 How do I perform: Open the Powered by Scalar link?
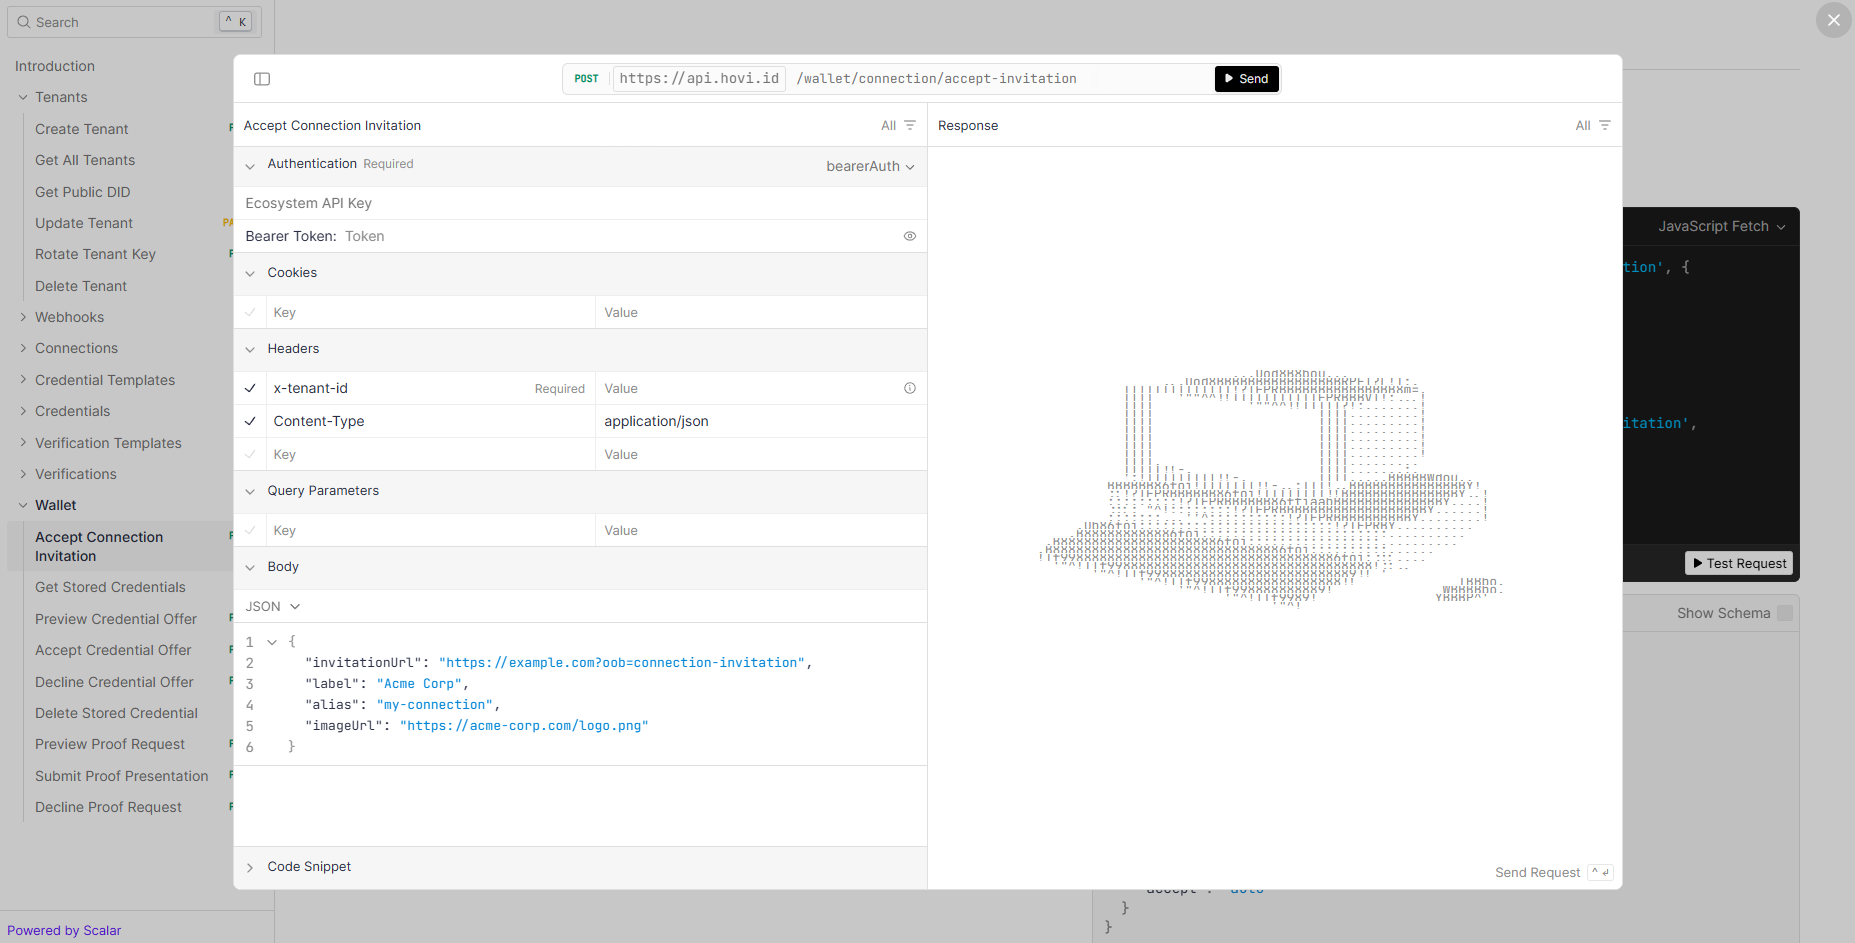[64, 930]
